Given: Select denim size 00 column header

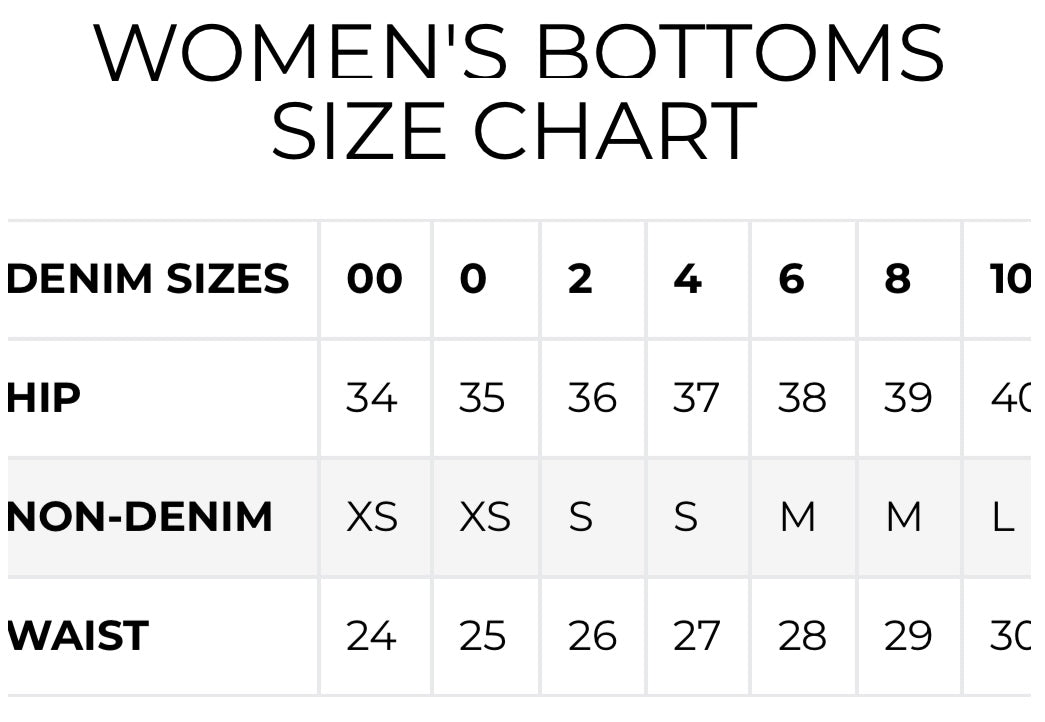Looking at the screenshot, I should pyautogui.click(x=374, y=279).
